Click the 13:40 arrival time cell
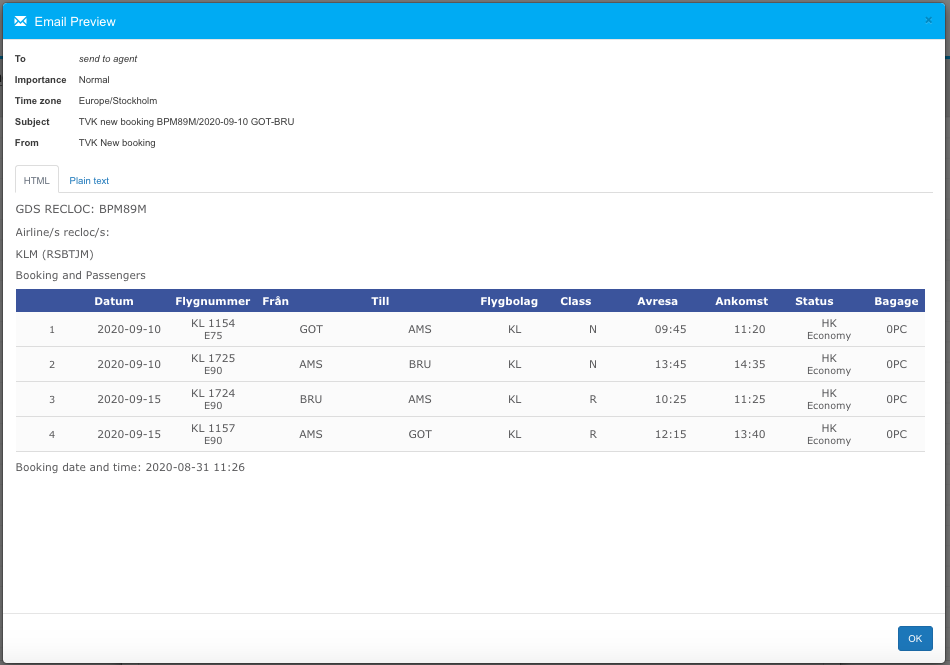 point(749,435)
